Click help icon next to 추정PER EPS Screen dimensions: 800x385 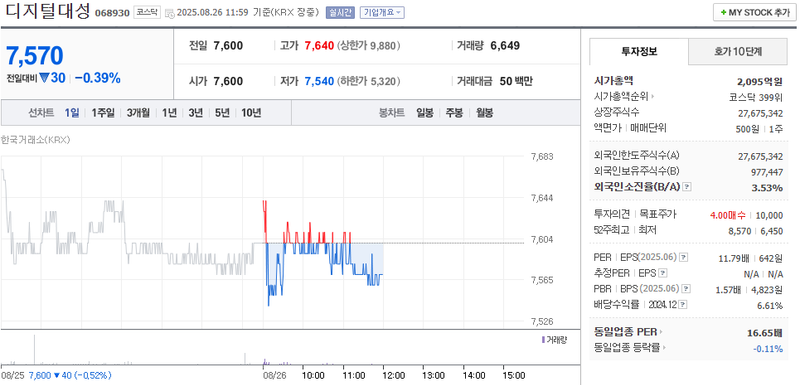[x=663, y=273]
